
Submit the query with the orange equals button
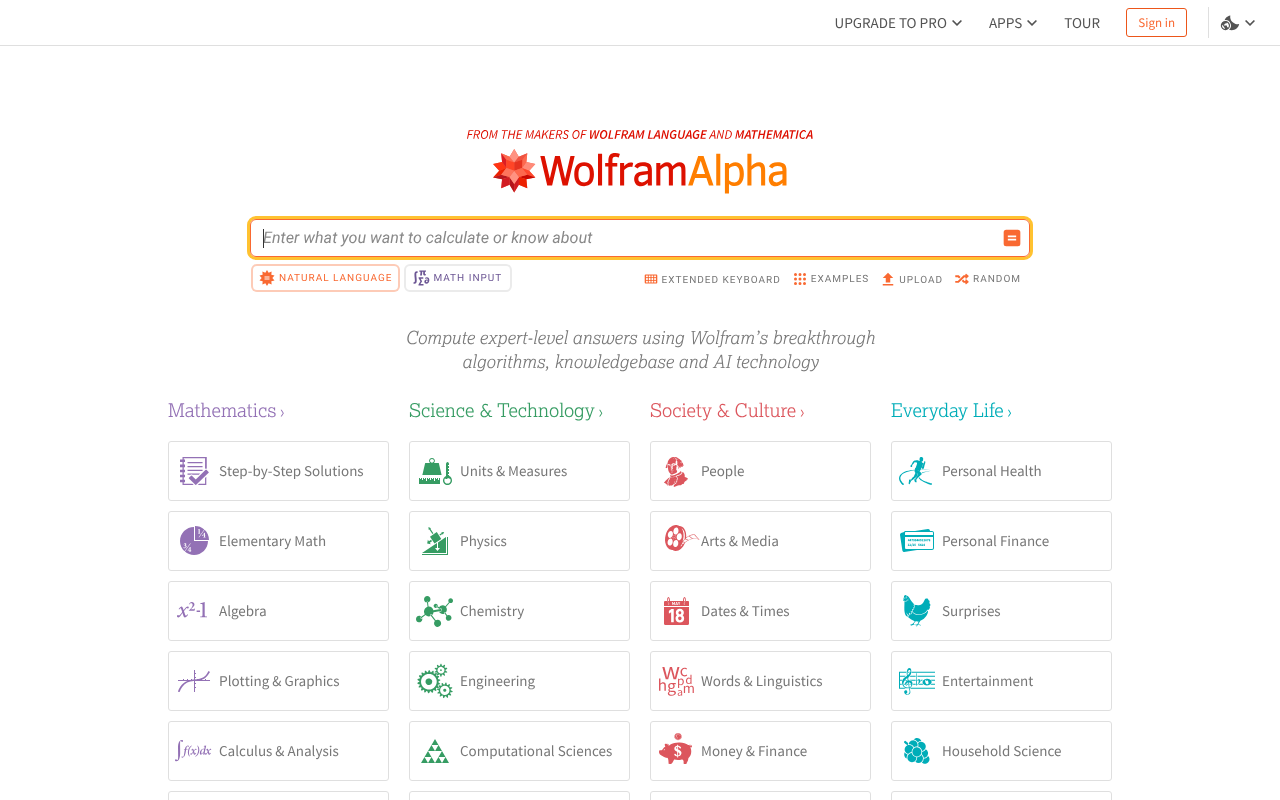click(x=1011, y=238)
